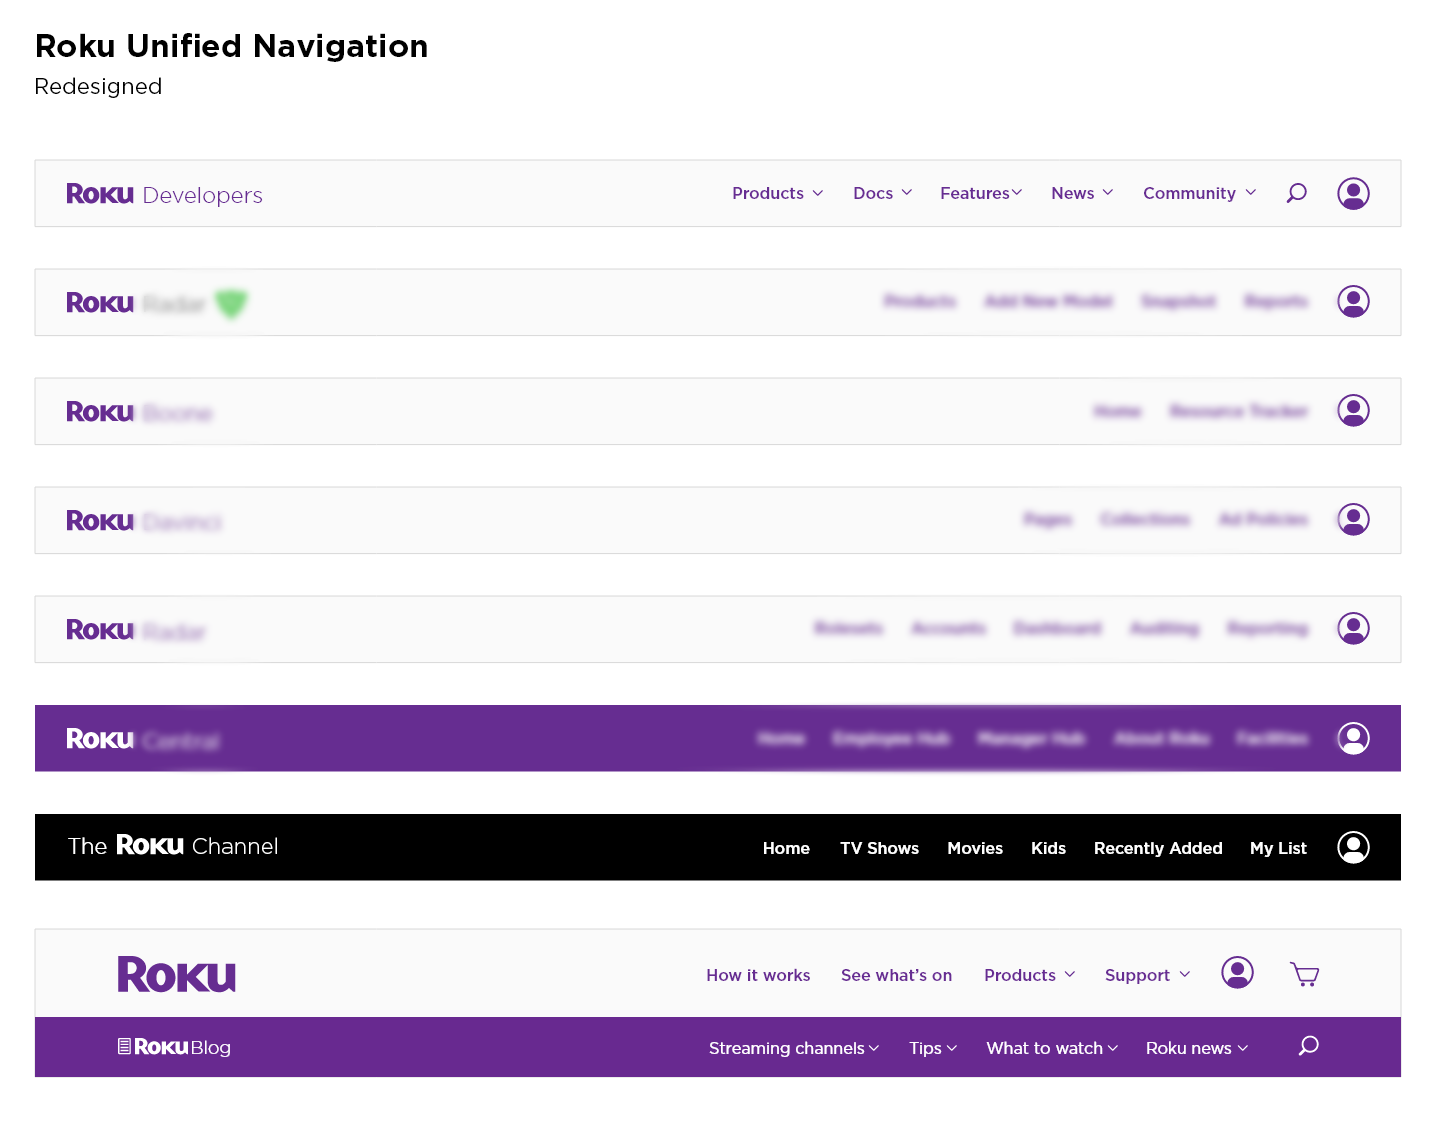This screenshot has height=1141, width=1447.
Task: Expand the Products dropdown in the Developers bar
Action: click(777, 193)
